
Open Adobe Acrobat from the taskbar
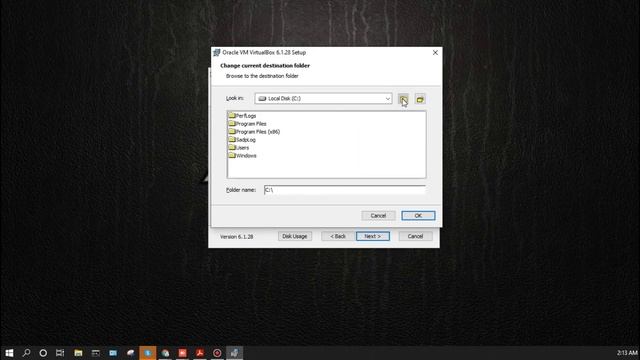click(x=200, y=353)
